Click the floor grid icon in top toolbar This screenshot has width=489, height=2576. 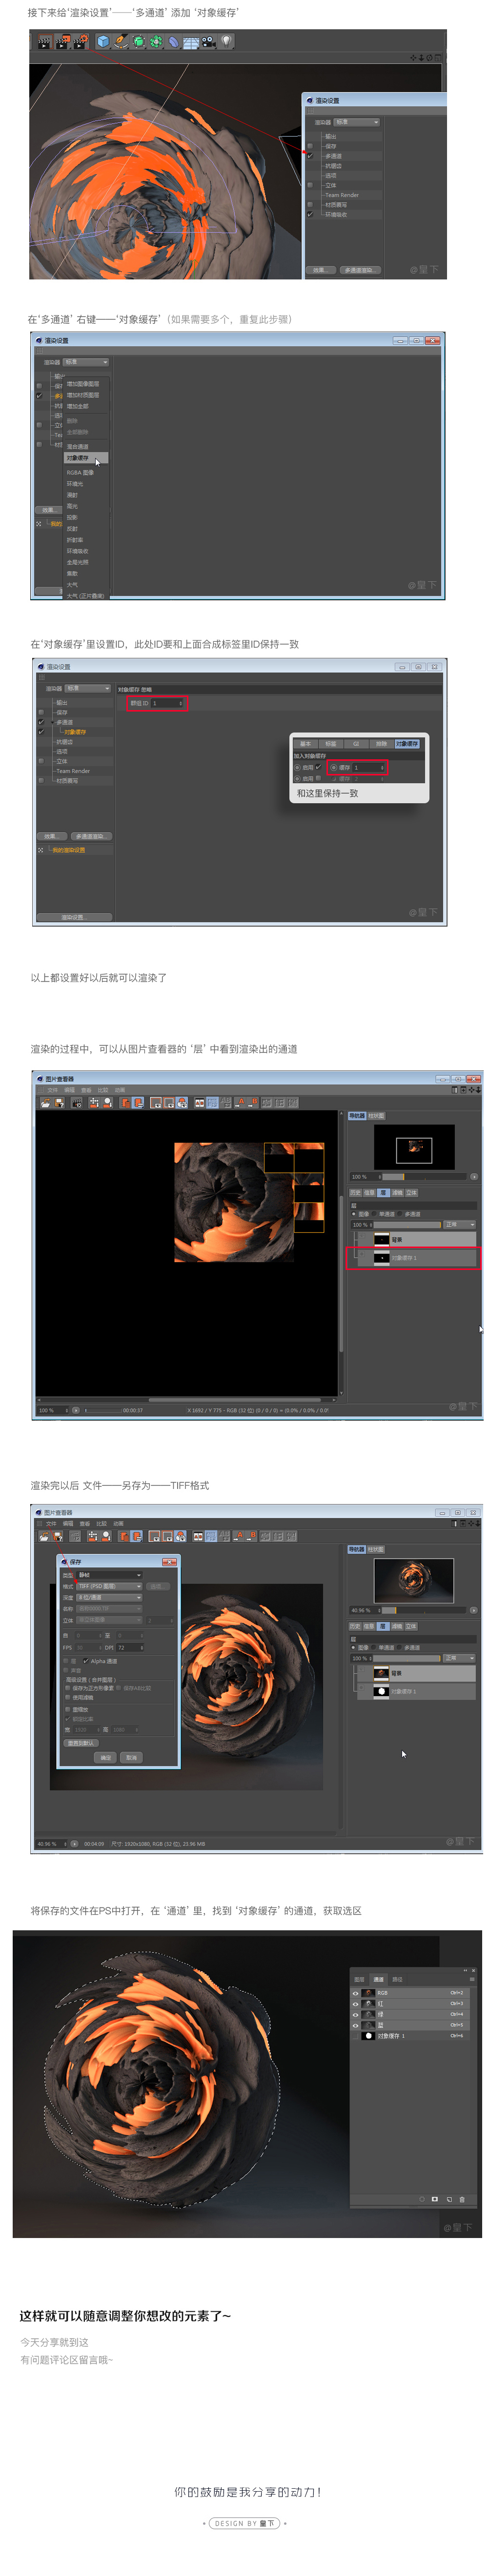(x=190, y=41)
